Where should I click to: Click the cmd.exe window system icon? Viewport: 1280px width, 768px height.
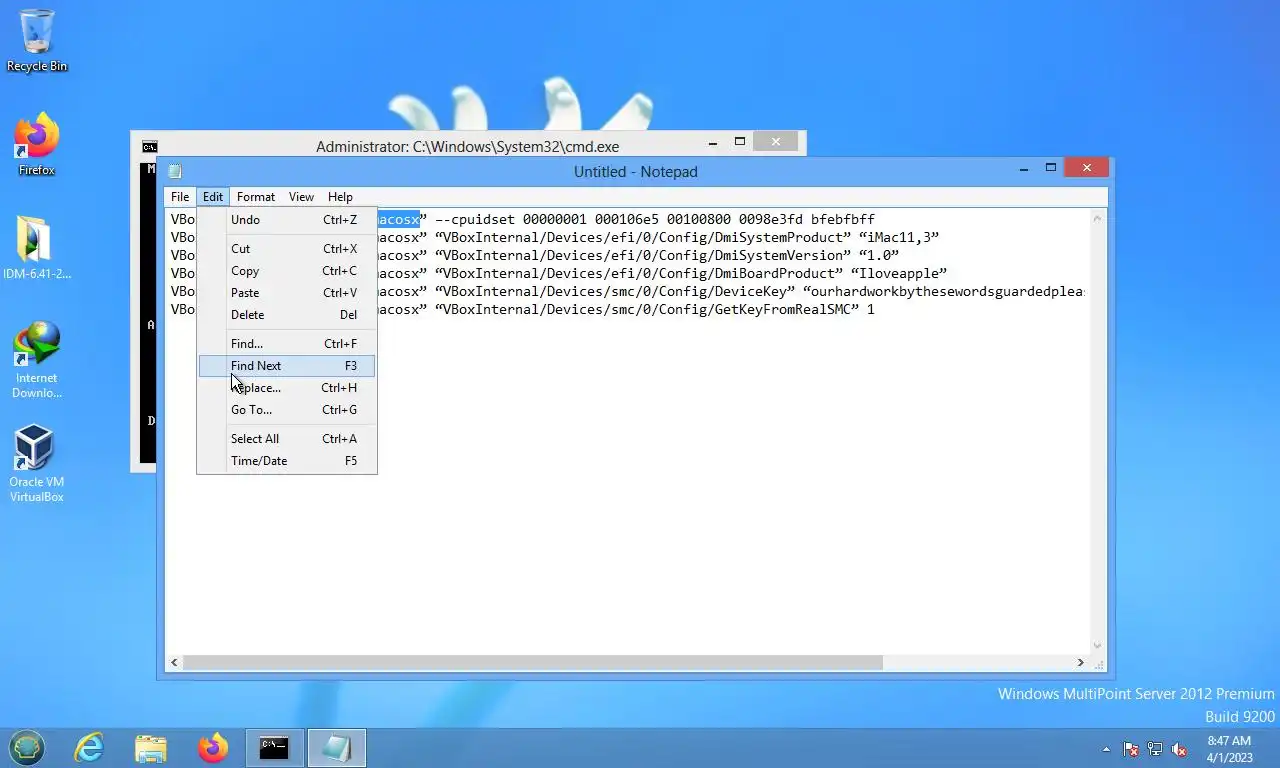pyautogui.click(x=149, y=146)
